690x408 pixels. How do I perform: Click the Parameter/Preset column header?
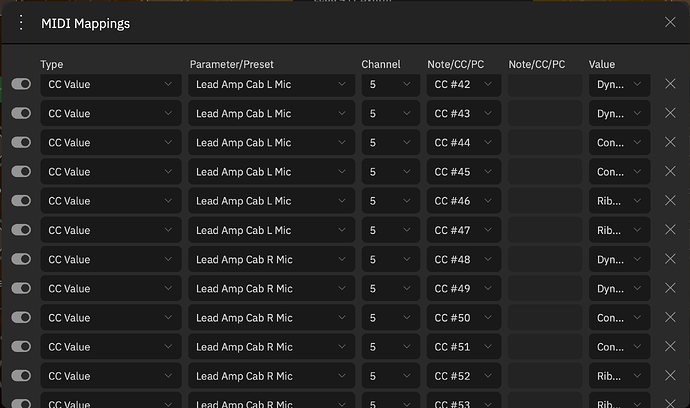click(x=231, y=64)
